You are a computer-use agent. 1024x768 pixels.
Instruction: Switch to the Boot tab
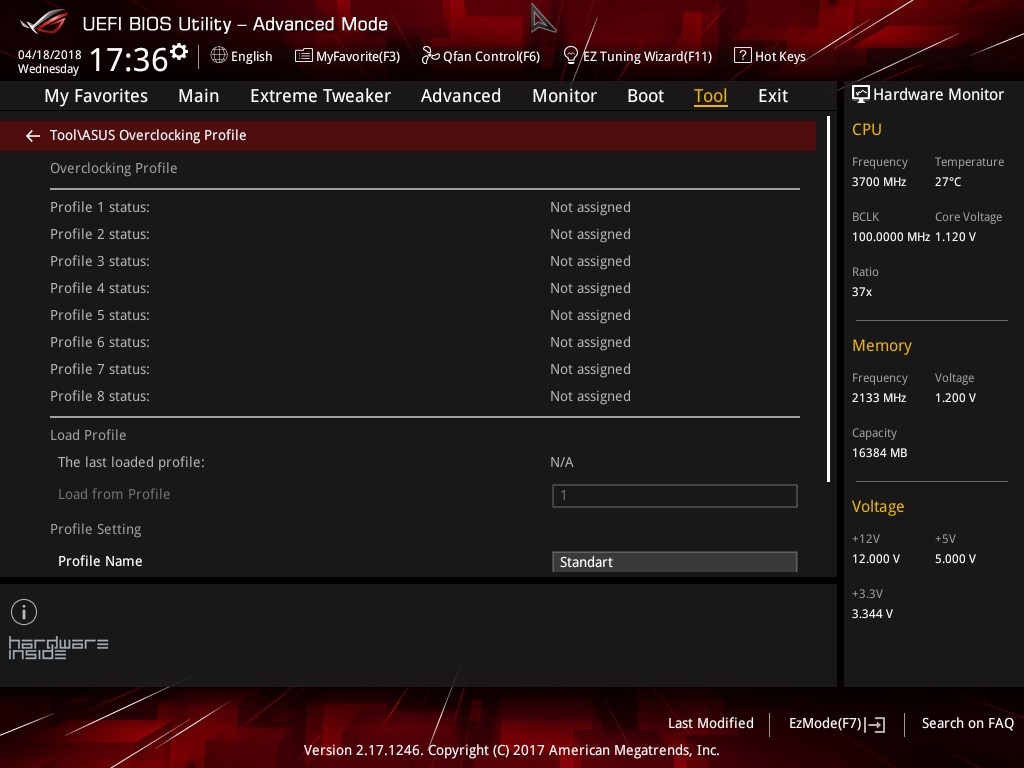tap(645, 96)
